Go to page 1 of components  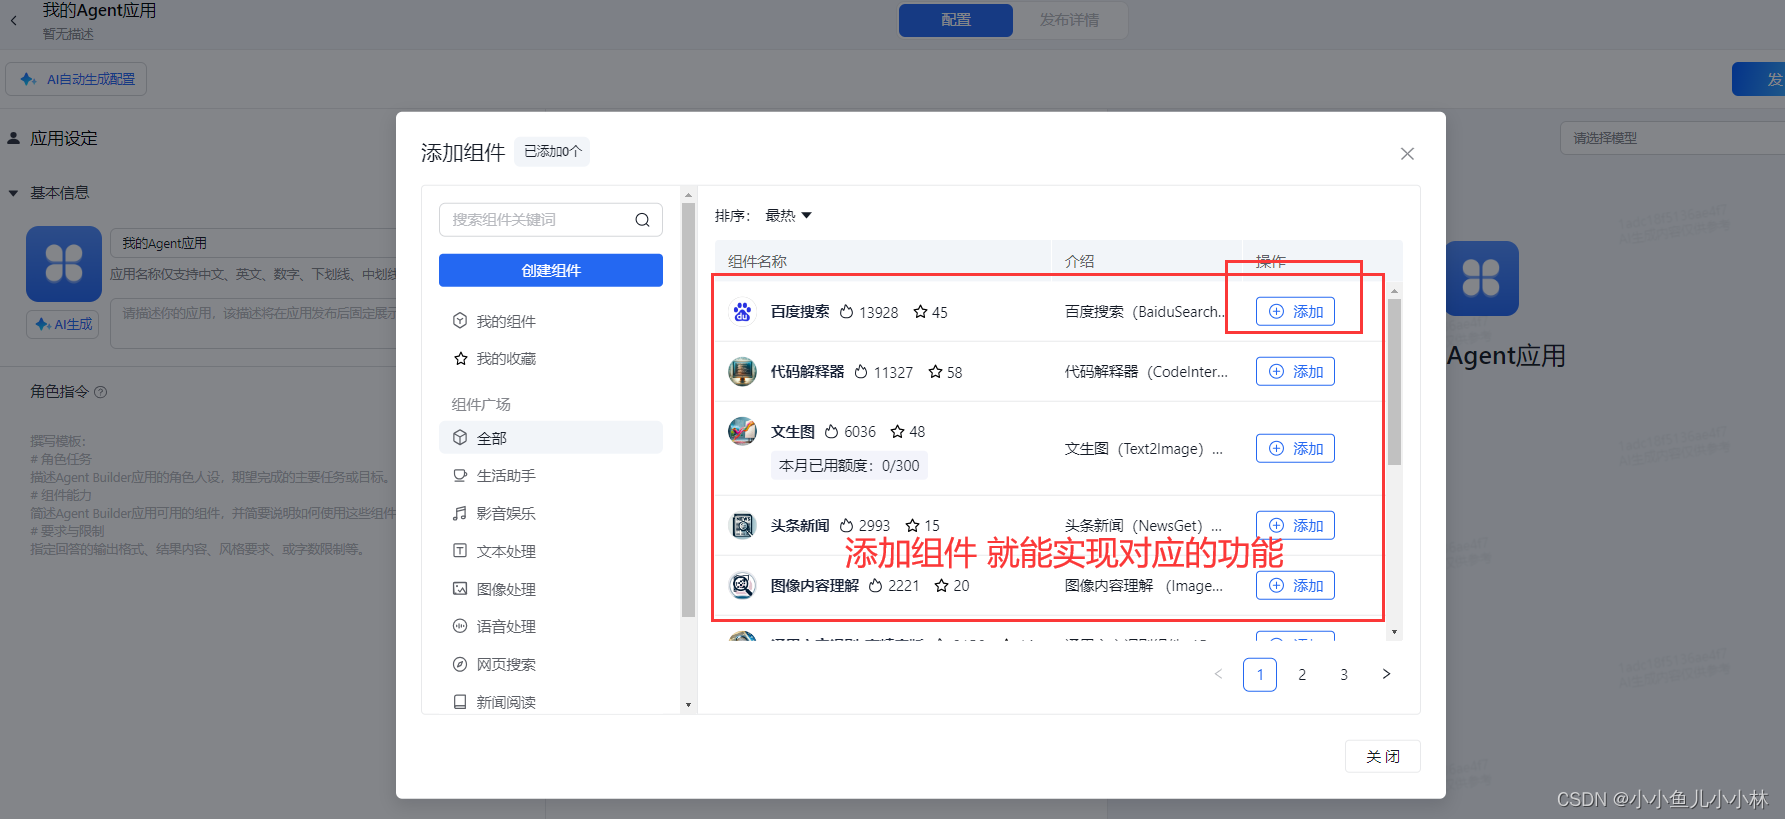(x=1260, y=674)
